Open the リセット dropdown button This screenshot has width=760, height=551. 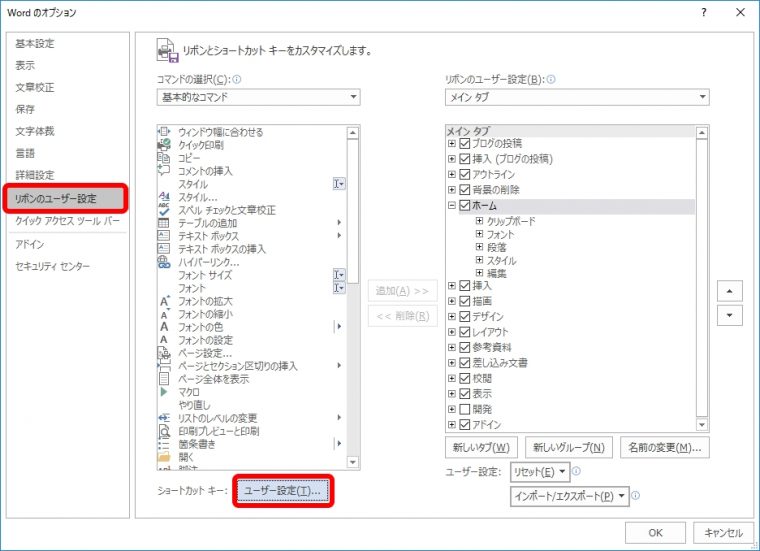click(x=540, y=472)
